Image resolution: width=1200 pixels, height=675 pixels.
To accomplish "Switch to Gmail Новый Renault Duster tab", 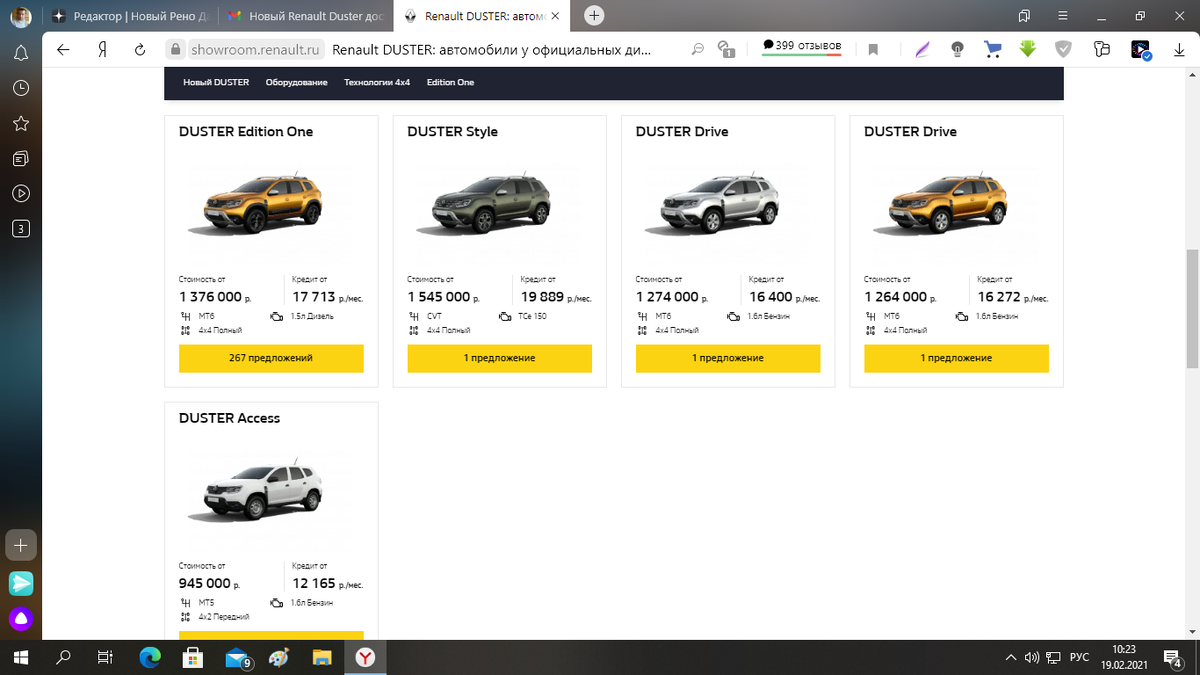I will [x=305, y=17].
